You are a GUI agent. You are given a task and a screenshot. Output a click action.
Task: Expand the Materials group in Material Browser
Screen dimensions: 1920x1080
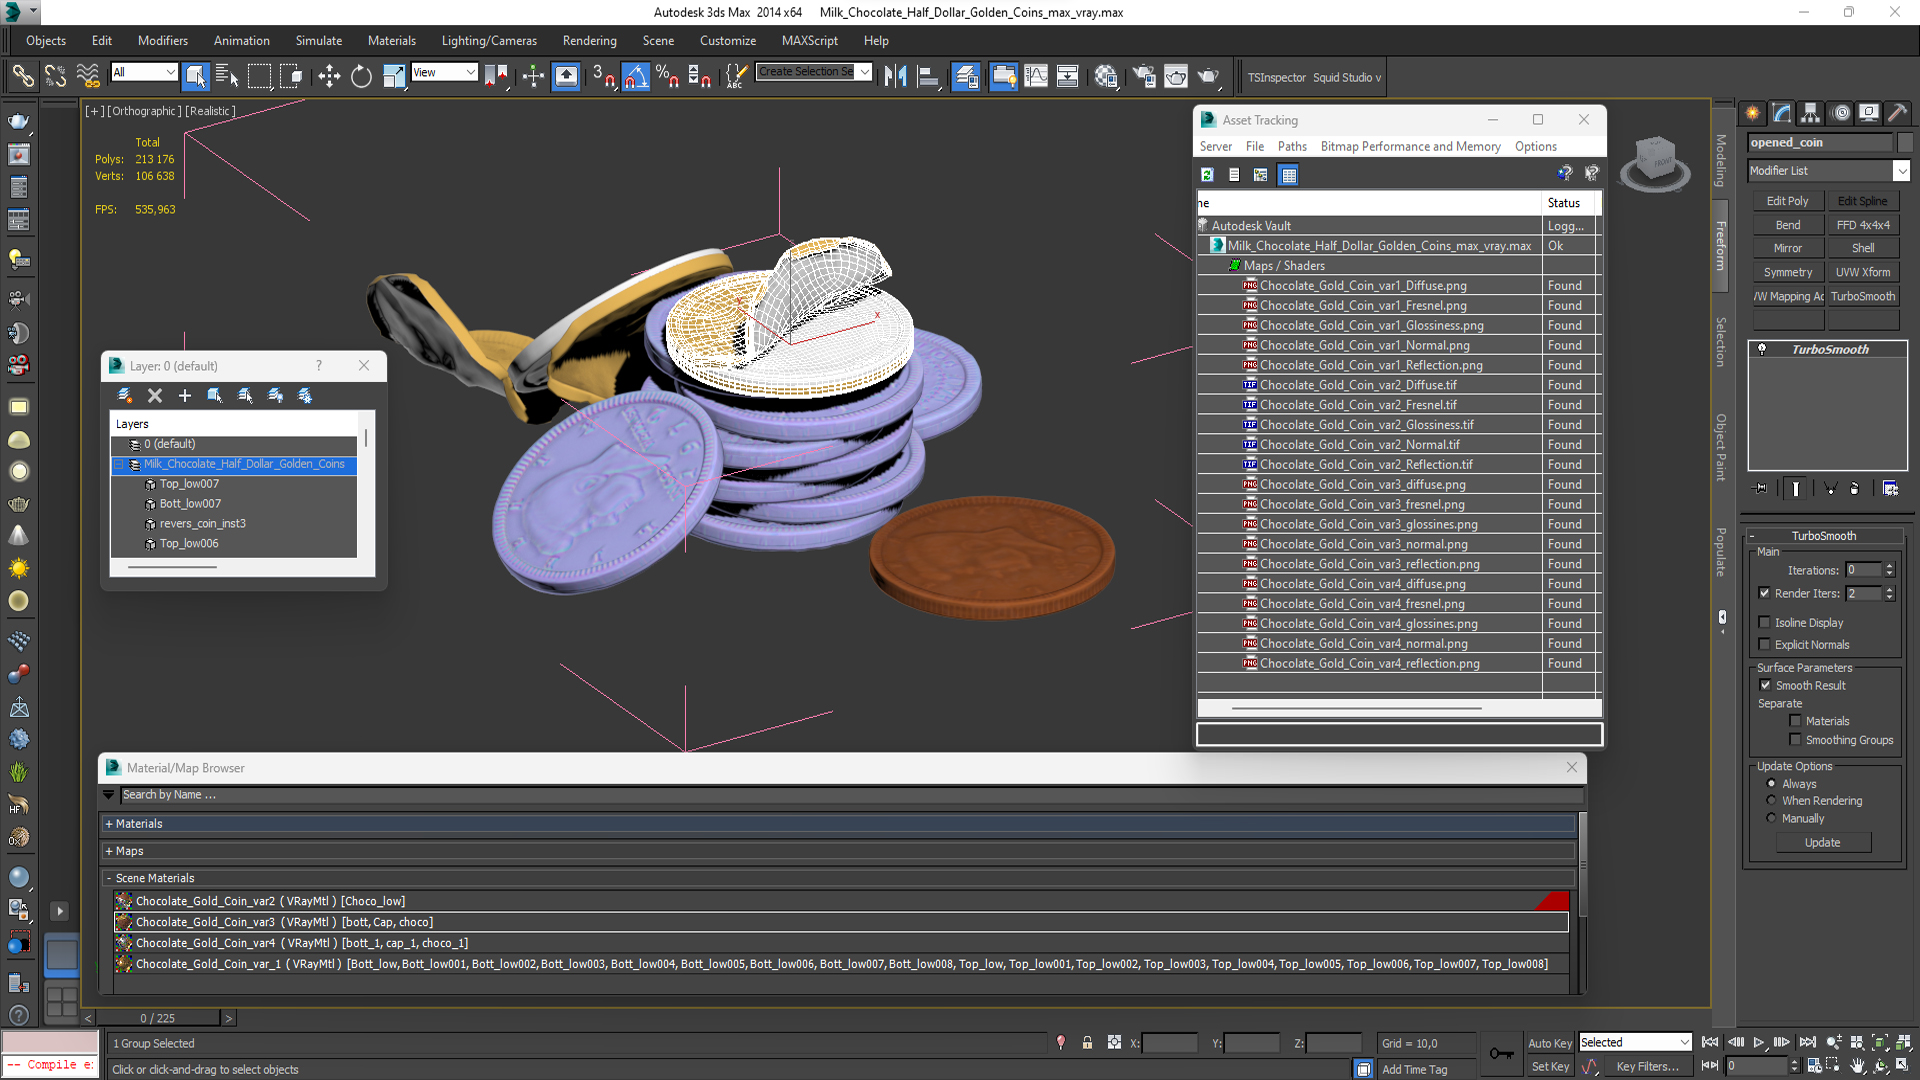point(109,824)
